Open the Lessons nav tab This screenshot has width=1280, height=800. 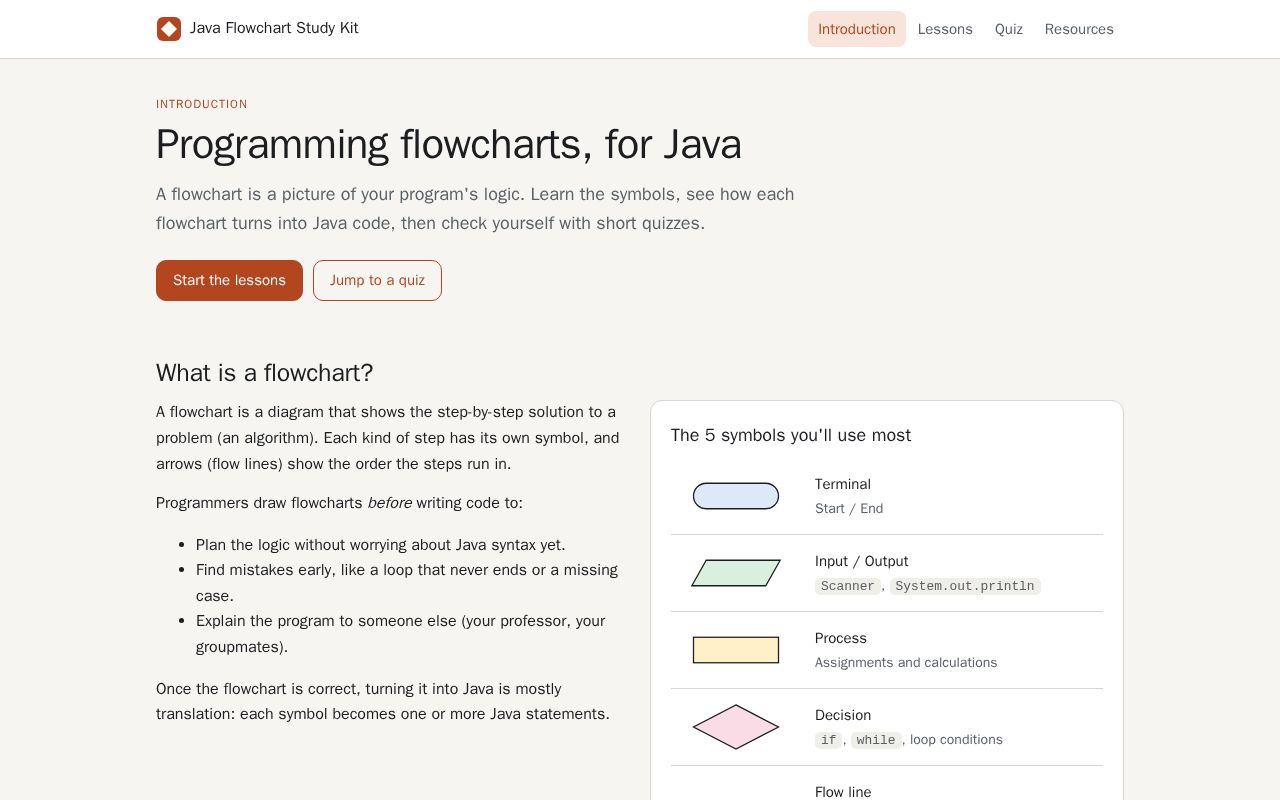(945, 29)
